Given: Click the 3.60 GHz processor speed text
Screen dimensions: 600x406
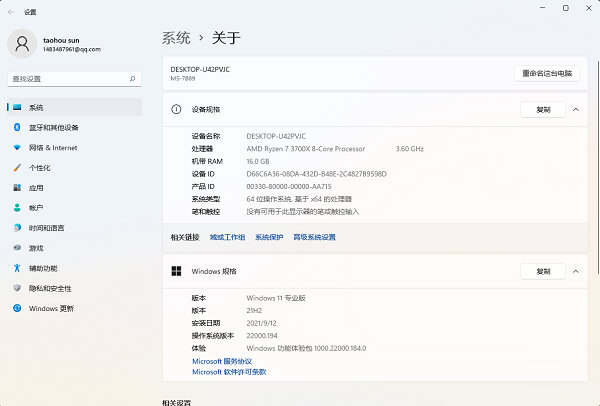Looking at the screenshot, I should click(x=409, y=149).
